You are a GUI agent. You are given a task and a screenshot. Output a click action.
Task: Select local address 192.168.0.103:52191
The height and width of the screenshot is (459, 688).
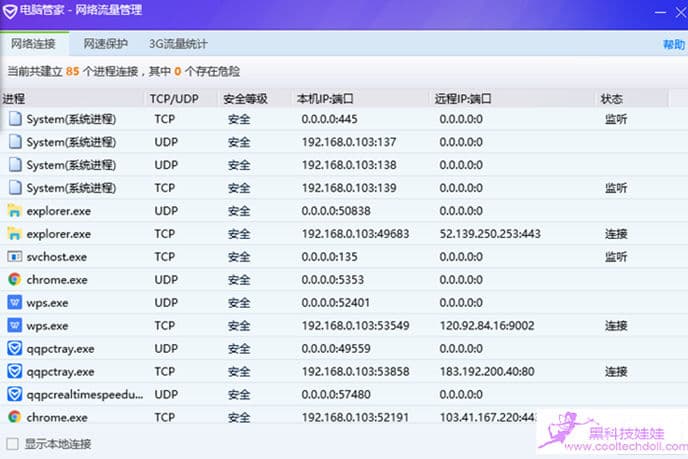pos(355,417)
